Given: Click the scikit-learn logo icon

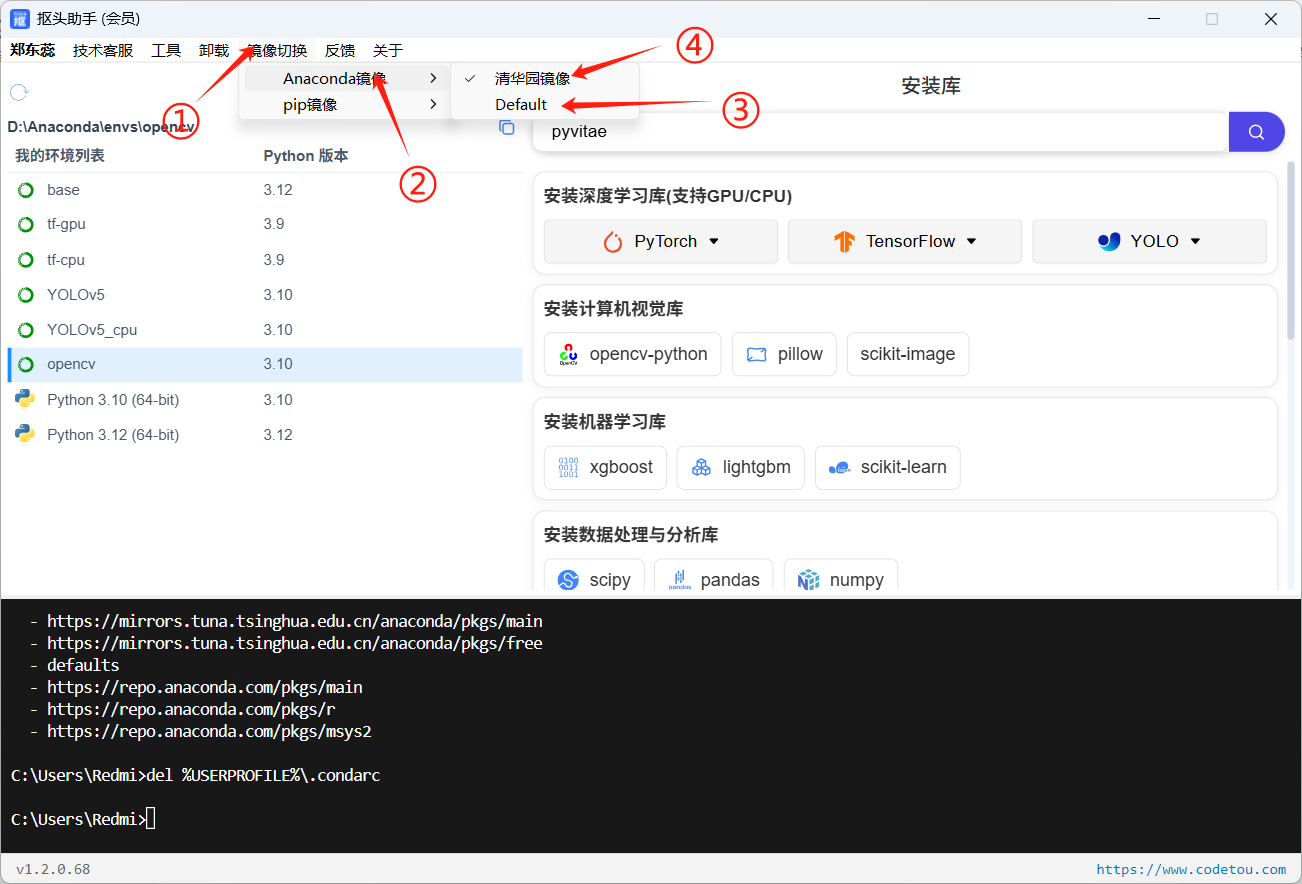Looking at the screenshot, I should click(840, 468).
